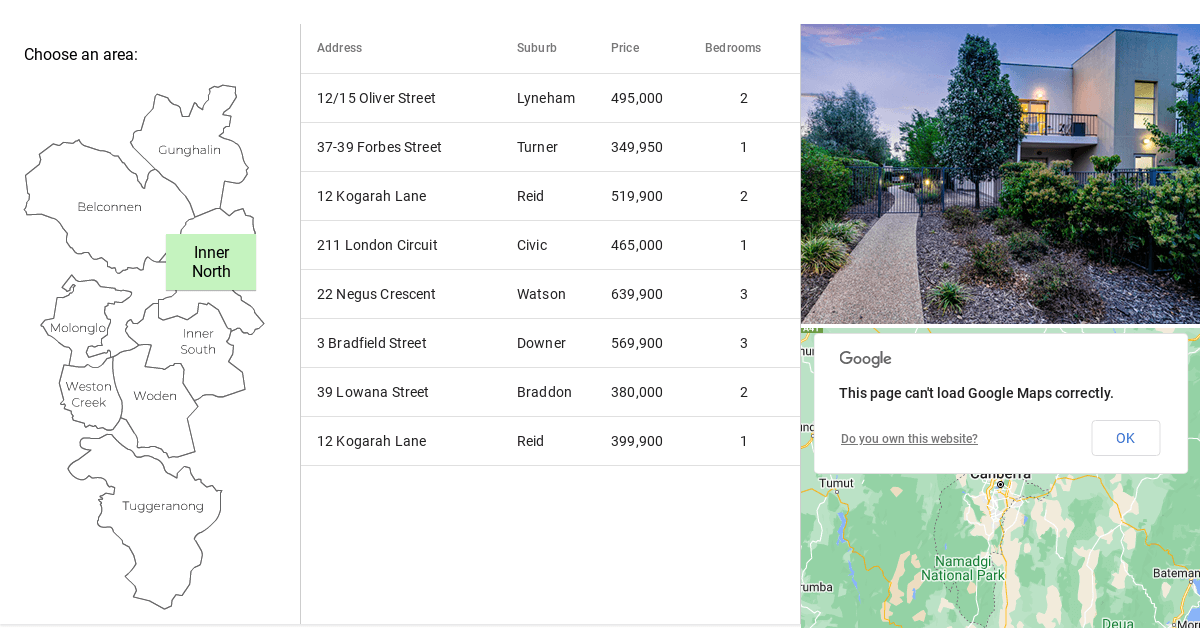The image size is (1200, 630).
Task: Open the 37-39 Forbes Street listing
Action: click(x=550, y=147)
